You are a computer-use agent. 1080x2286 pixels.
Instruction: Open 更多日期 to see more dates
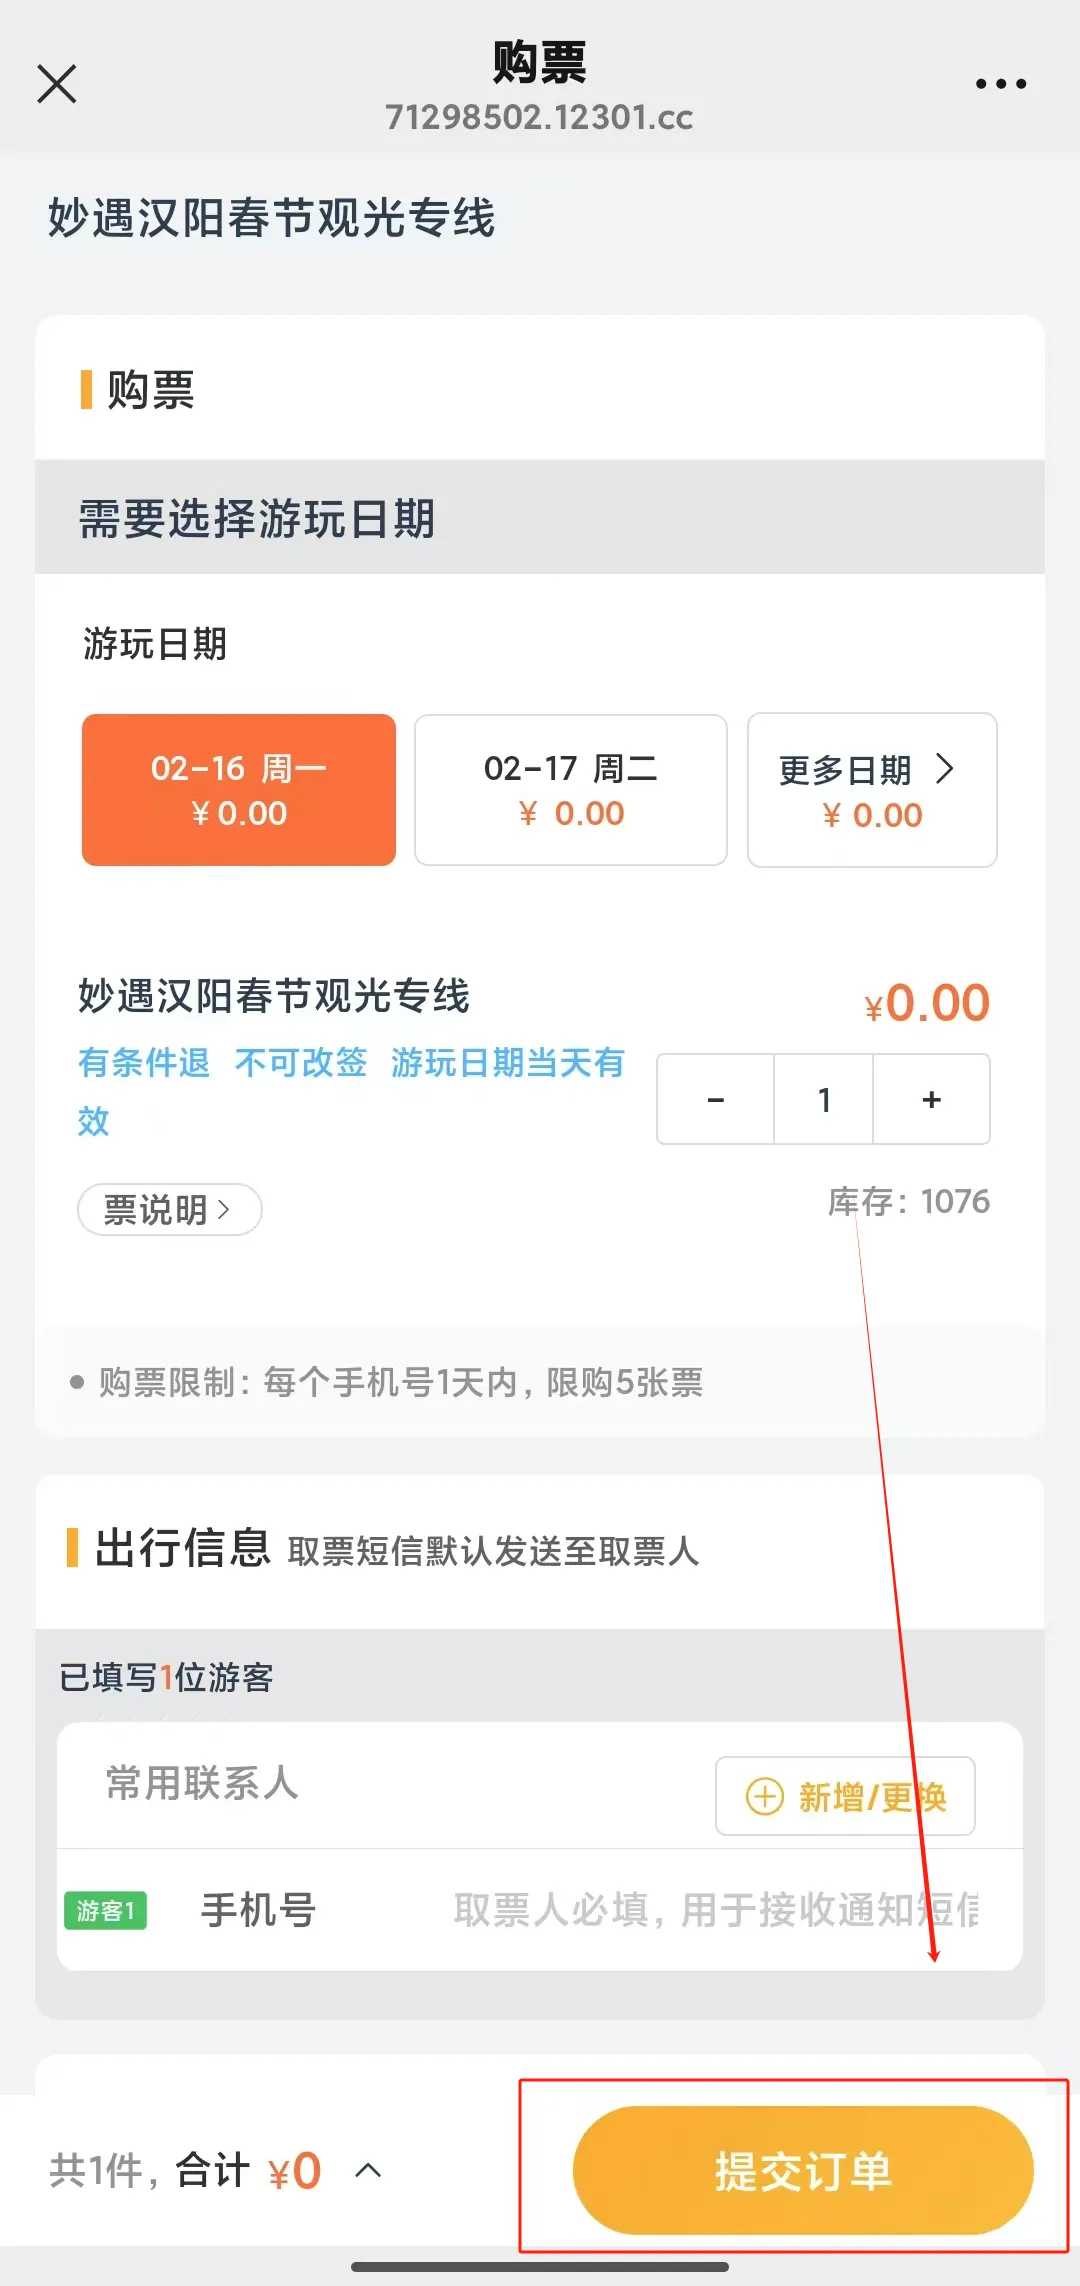pos(872,790)
